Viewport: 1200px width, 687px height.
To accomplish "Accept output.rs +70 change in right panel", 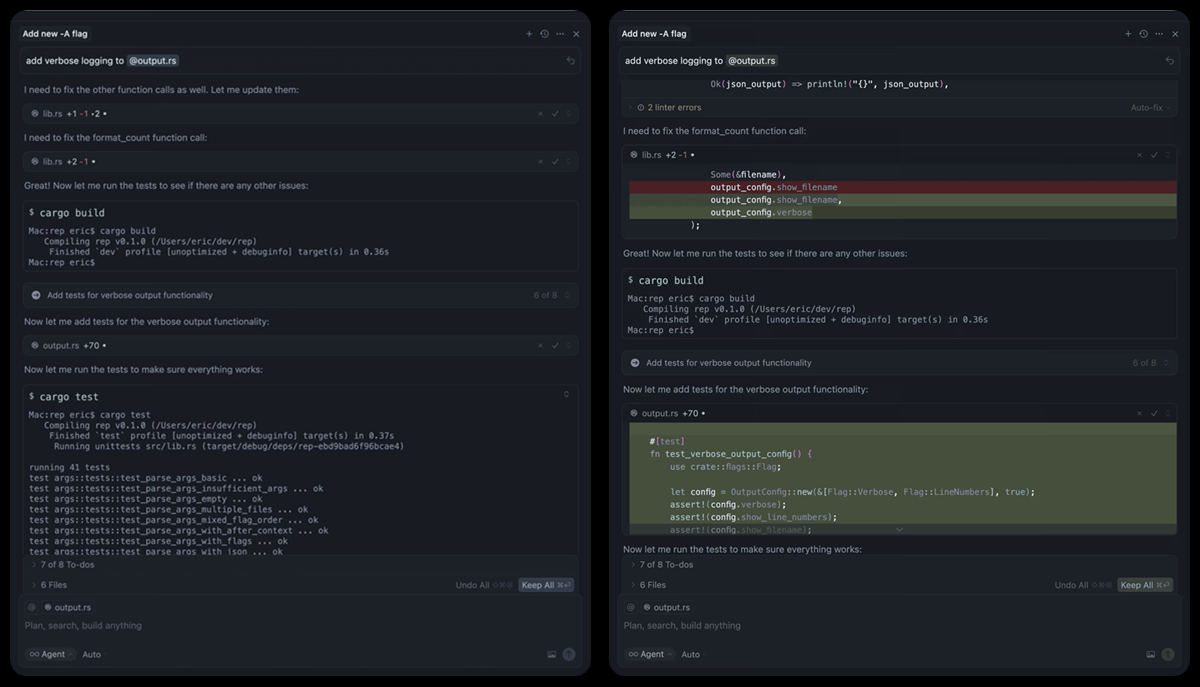I will click(1154, 413).
